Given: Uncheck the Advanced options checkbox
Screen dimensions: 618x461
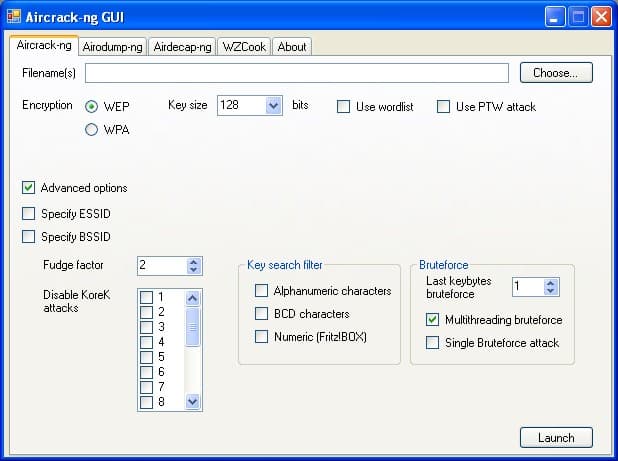Looking at the screenshot, I should tap(28, 188).
